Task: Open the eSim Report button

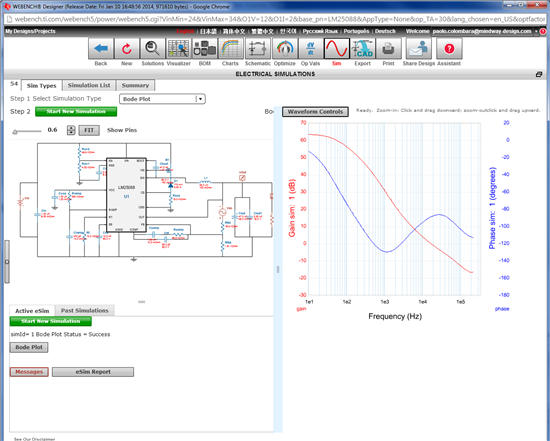Action: point(93,372)
